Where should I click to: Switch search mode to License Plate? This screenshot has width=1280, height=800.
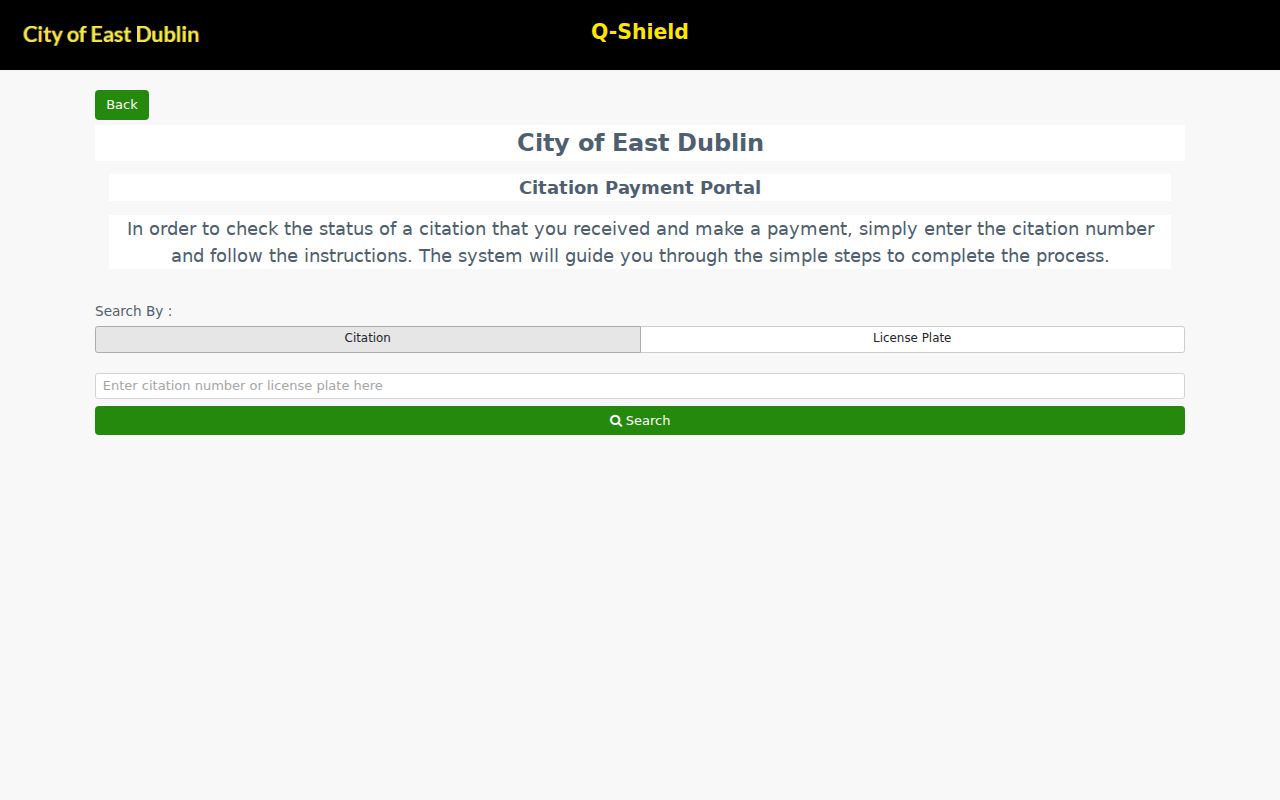(x=912, y=339)
